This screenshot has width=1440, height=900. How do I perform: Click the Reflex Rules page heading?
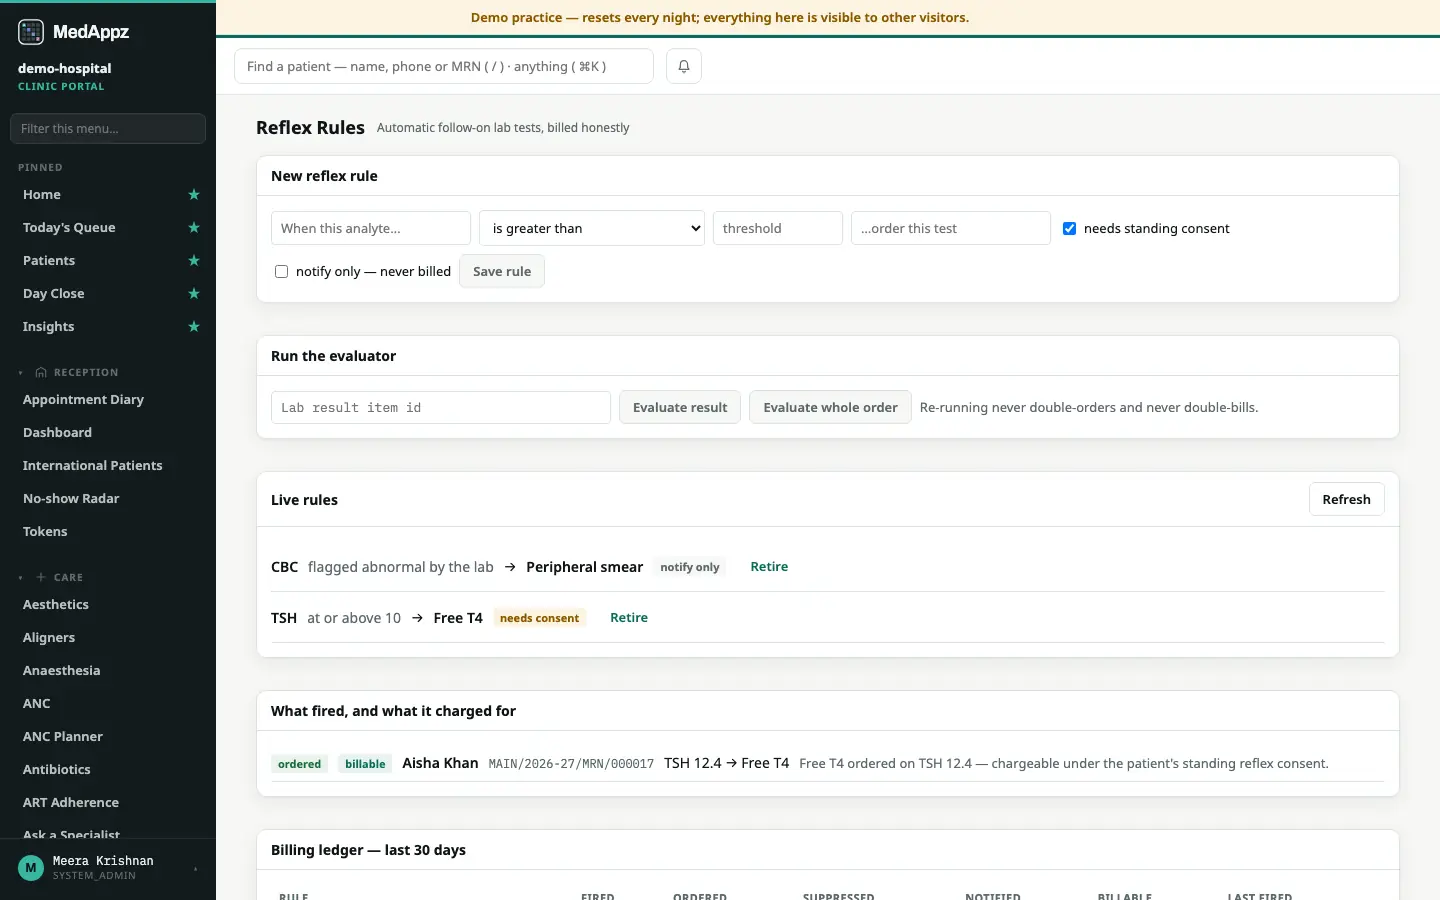coord(310,127)
